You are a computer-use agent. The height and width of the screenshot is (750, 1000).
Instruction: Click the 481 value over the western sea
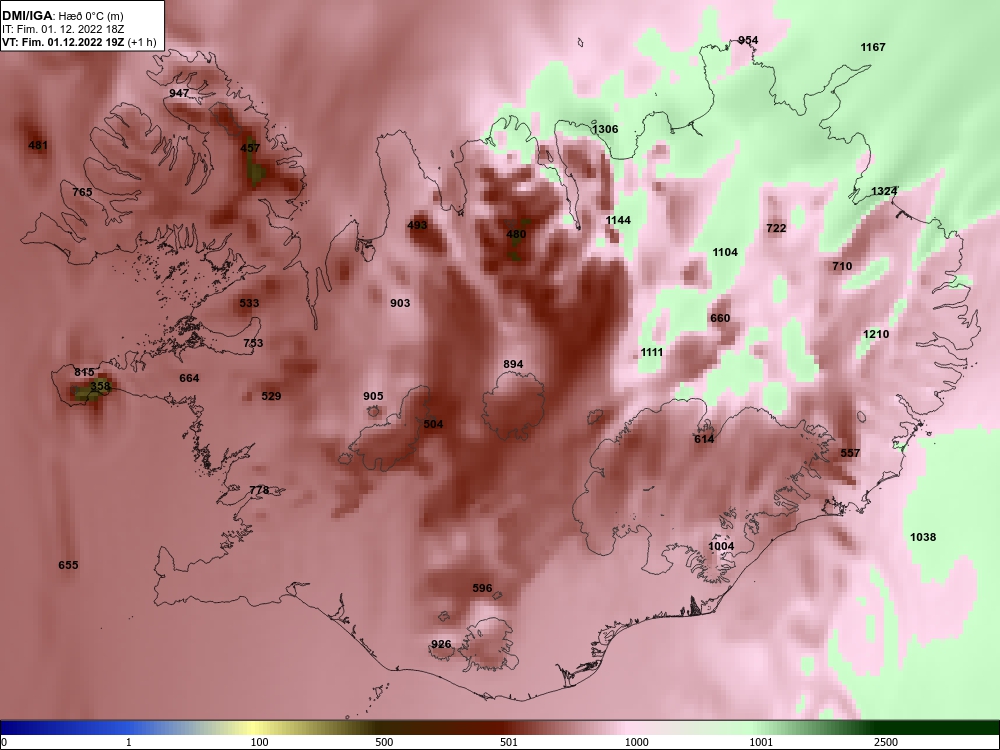[x=38, y=145]
